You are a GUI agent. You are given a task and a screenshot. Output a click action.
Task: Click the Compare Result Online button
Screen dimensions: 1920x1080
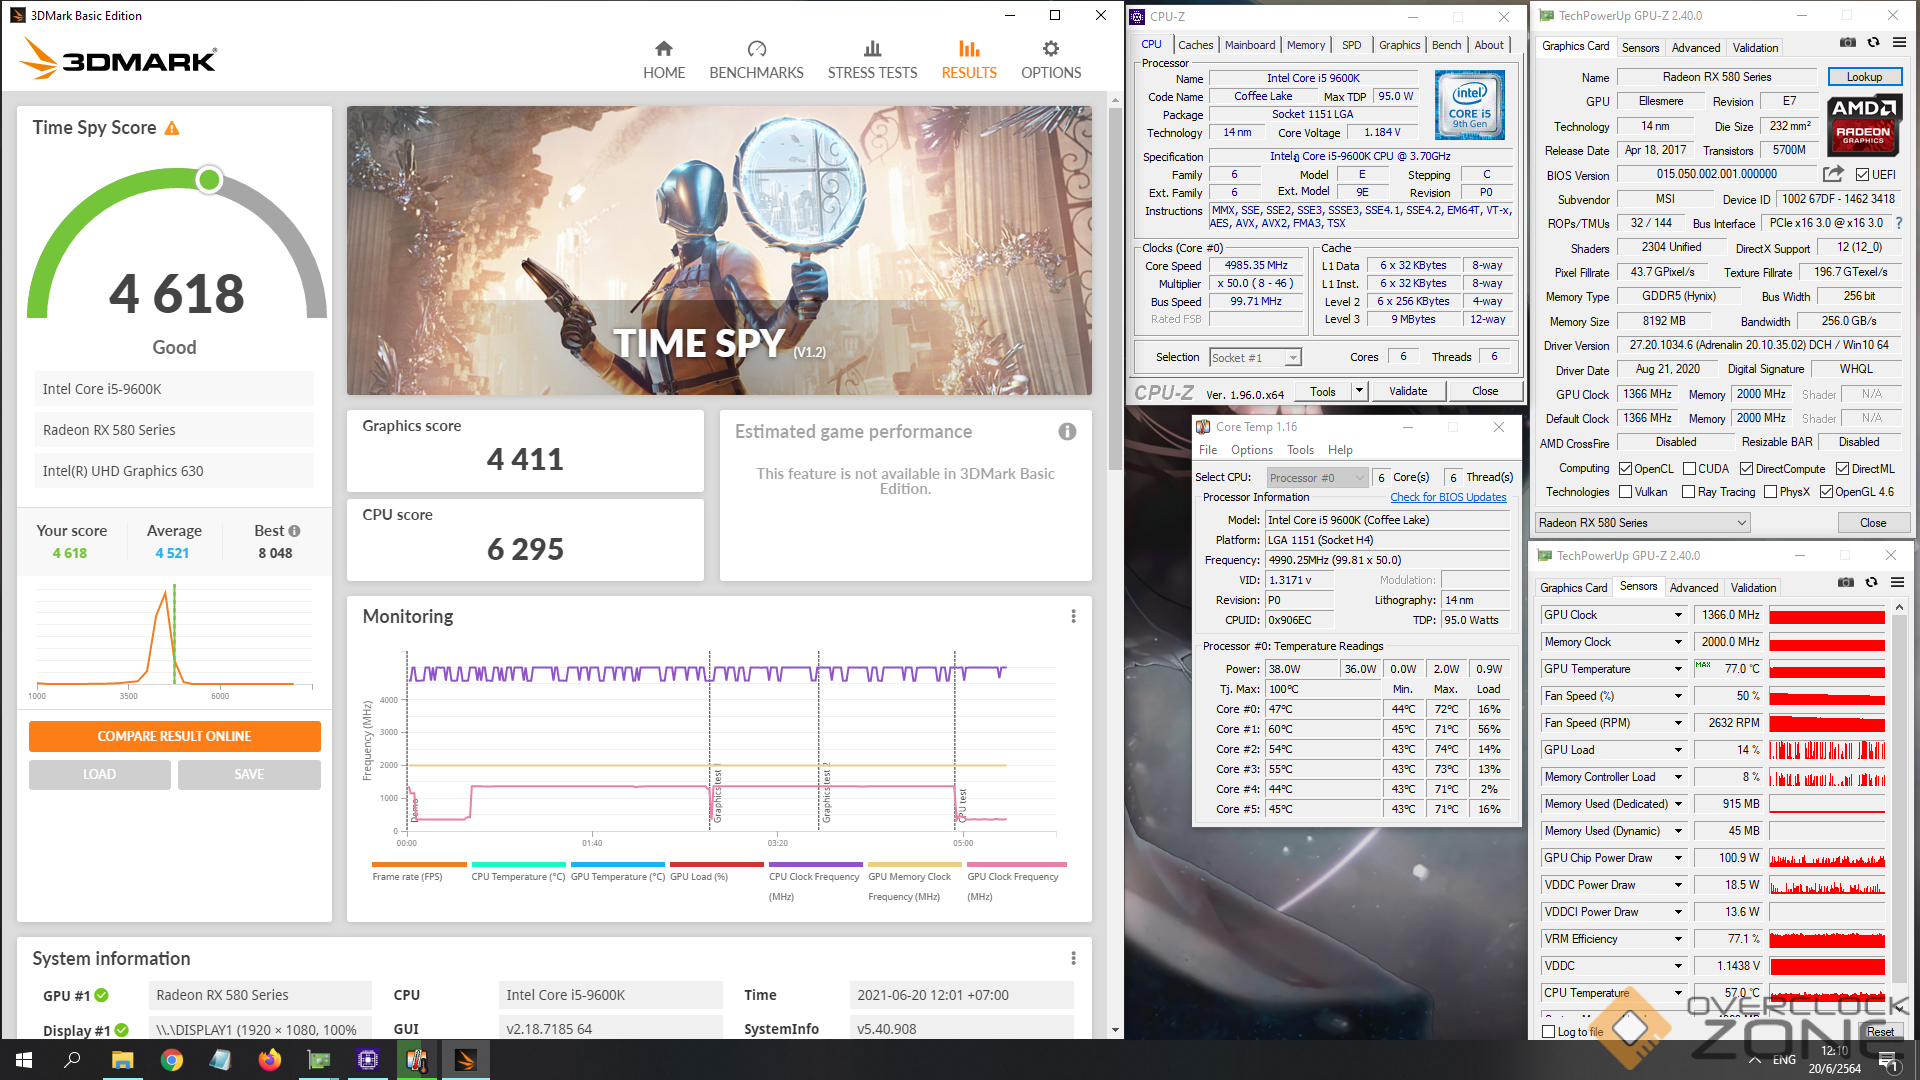(174, 736)
